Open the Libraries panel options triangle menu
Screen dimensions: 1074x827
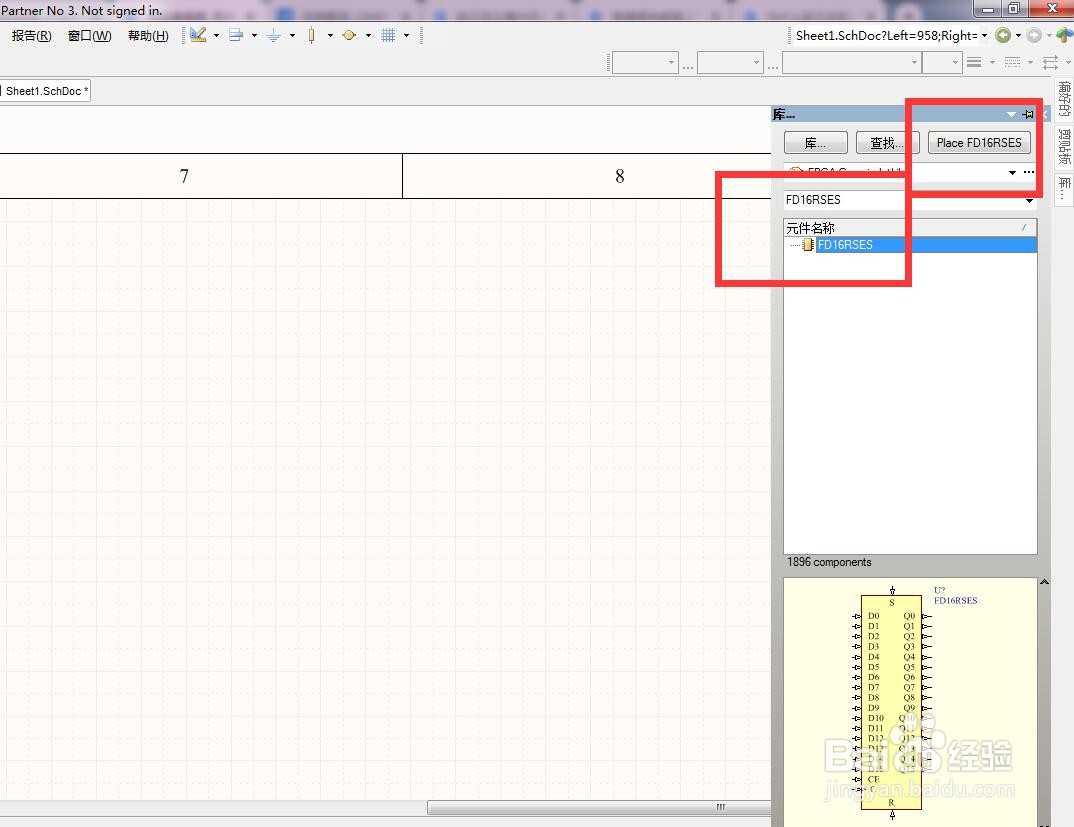1011,114
